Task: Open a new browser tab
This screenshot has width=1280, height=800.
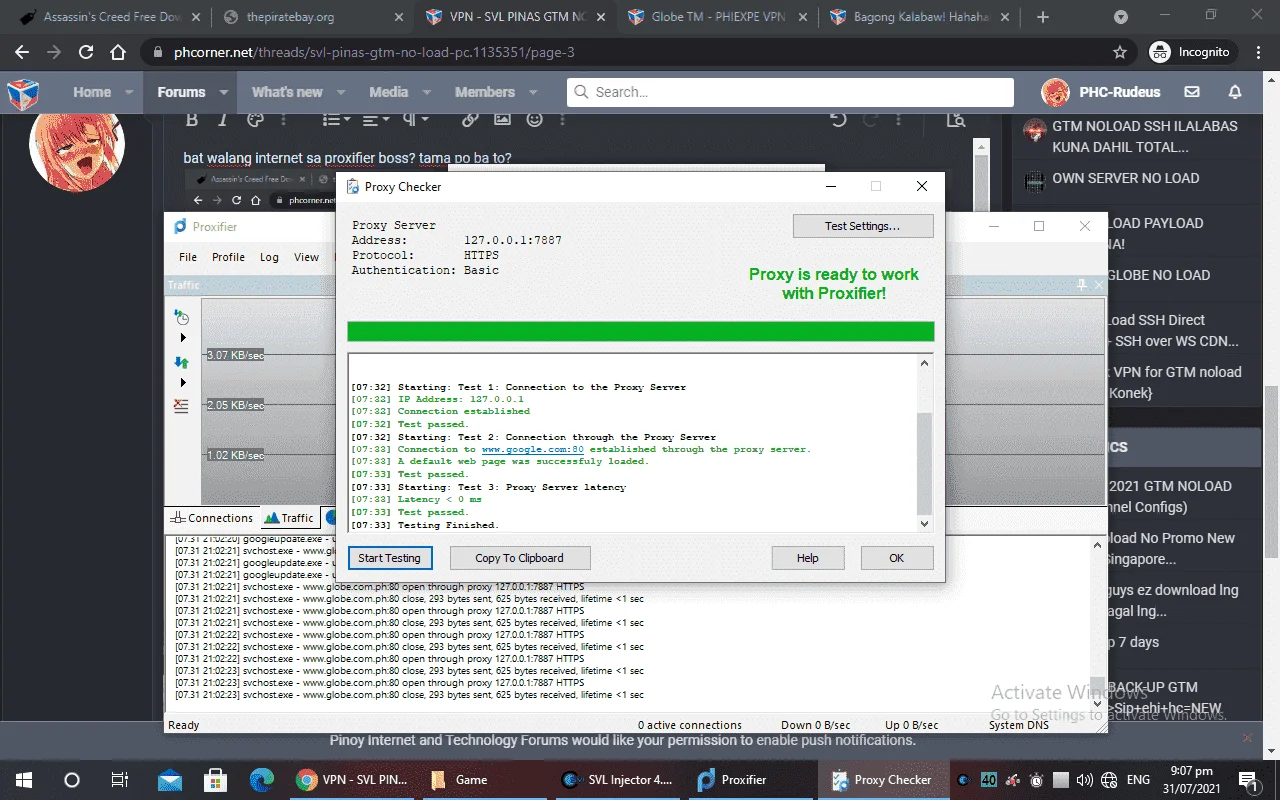Action: pyautogui.click(x=1043, y=17)
